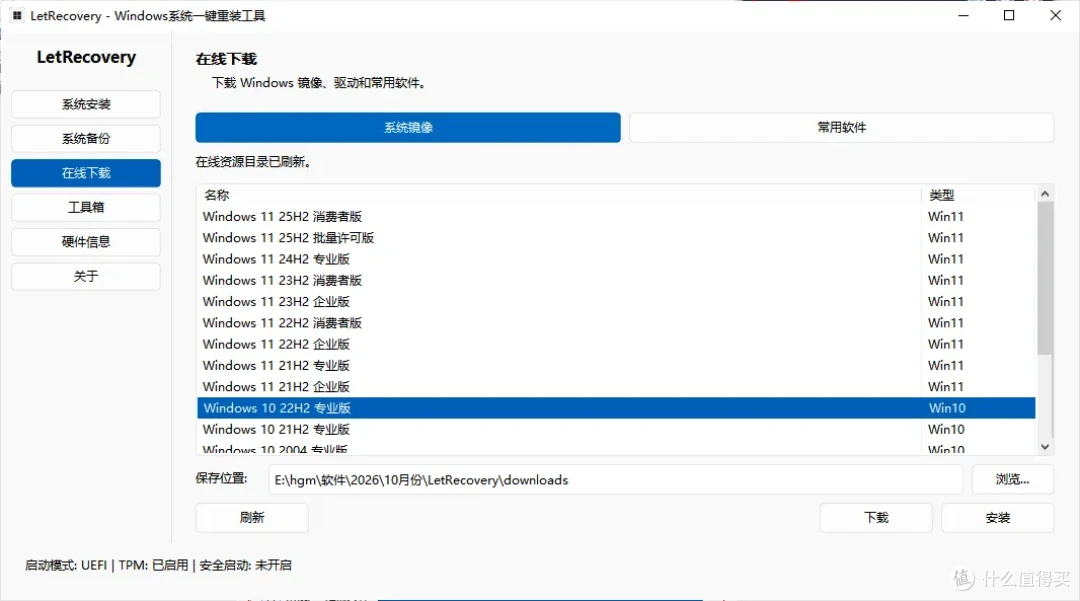1080x601 pixels.
Task: Click the LetRecovery app icon in title bar
Action: [x=17, y=15]
